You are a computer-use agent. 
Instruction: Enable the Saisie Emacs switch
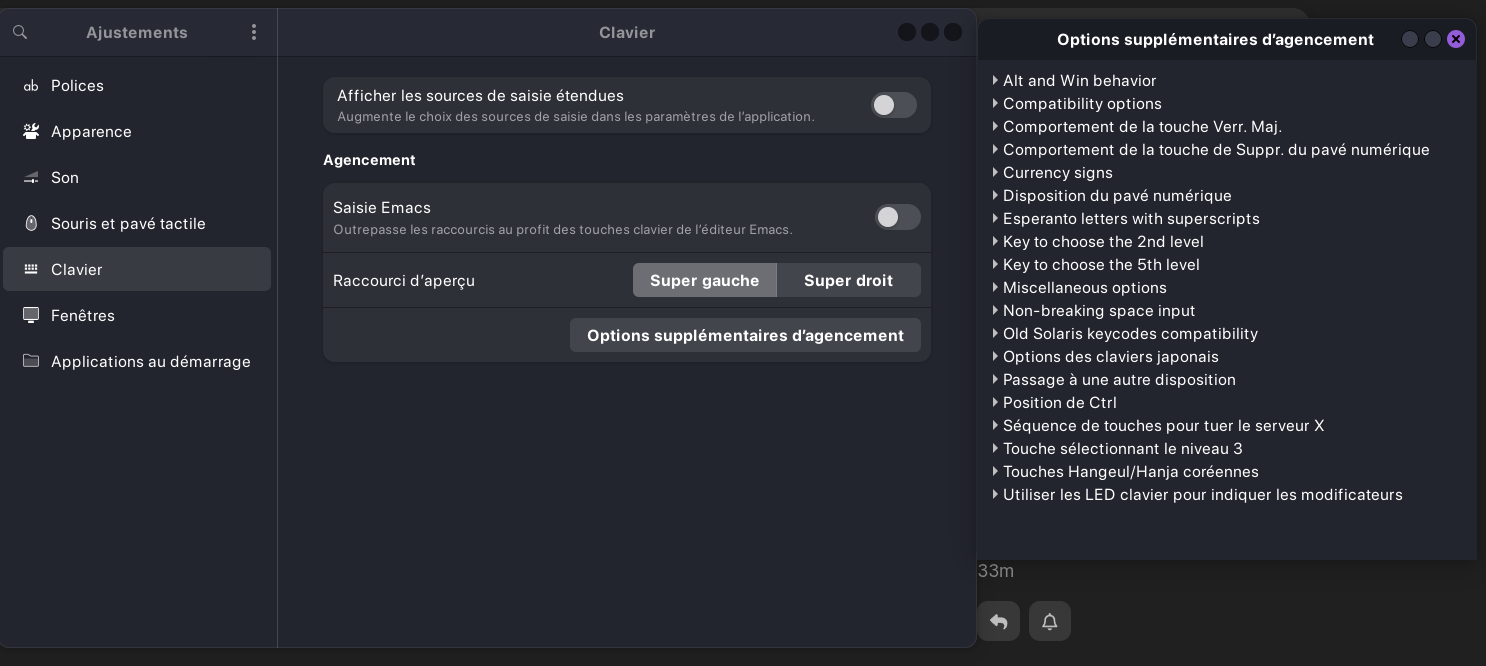click(897, 217)
